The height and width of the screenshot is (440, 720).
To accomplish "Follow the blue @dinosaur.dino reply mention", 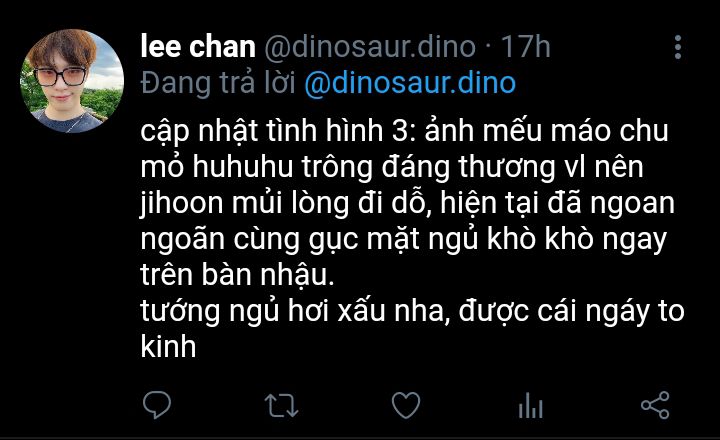I will [x=410, y=83].
